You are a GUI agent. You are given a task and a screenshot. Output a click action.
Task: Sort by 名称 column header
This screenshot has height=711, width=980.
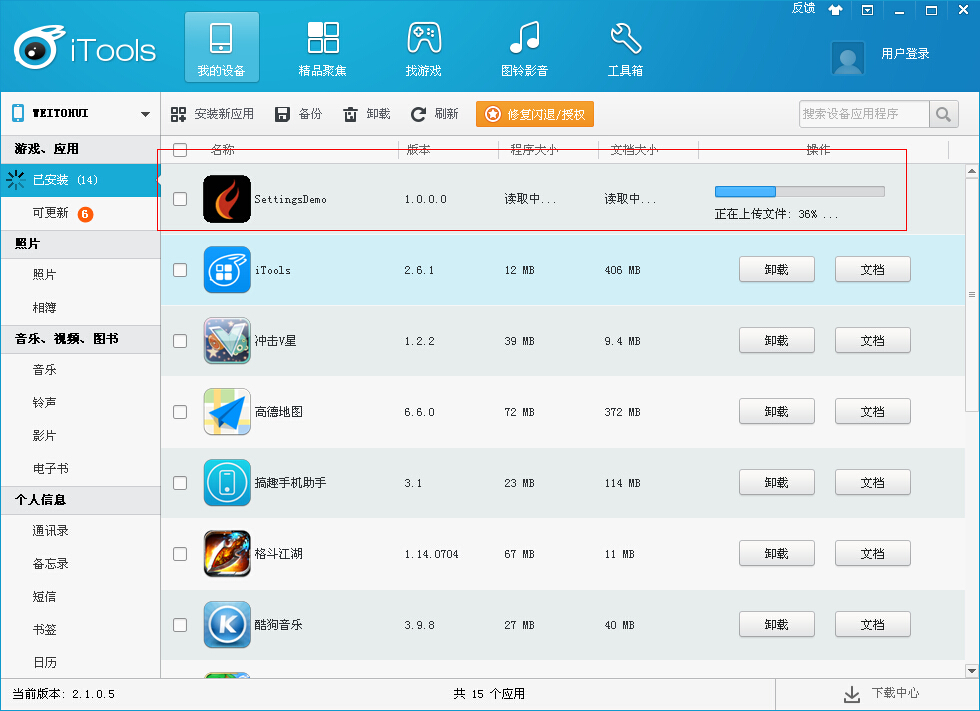tap(222, 150)
